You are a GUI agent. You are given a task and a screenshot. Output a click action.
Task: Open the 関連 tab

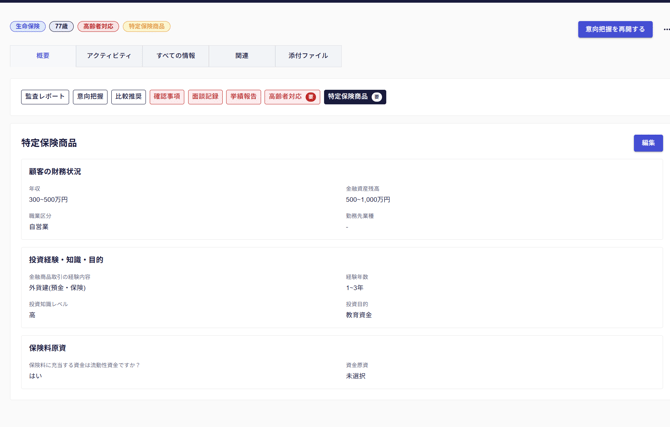[x=242, y=56]
